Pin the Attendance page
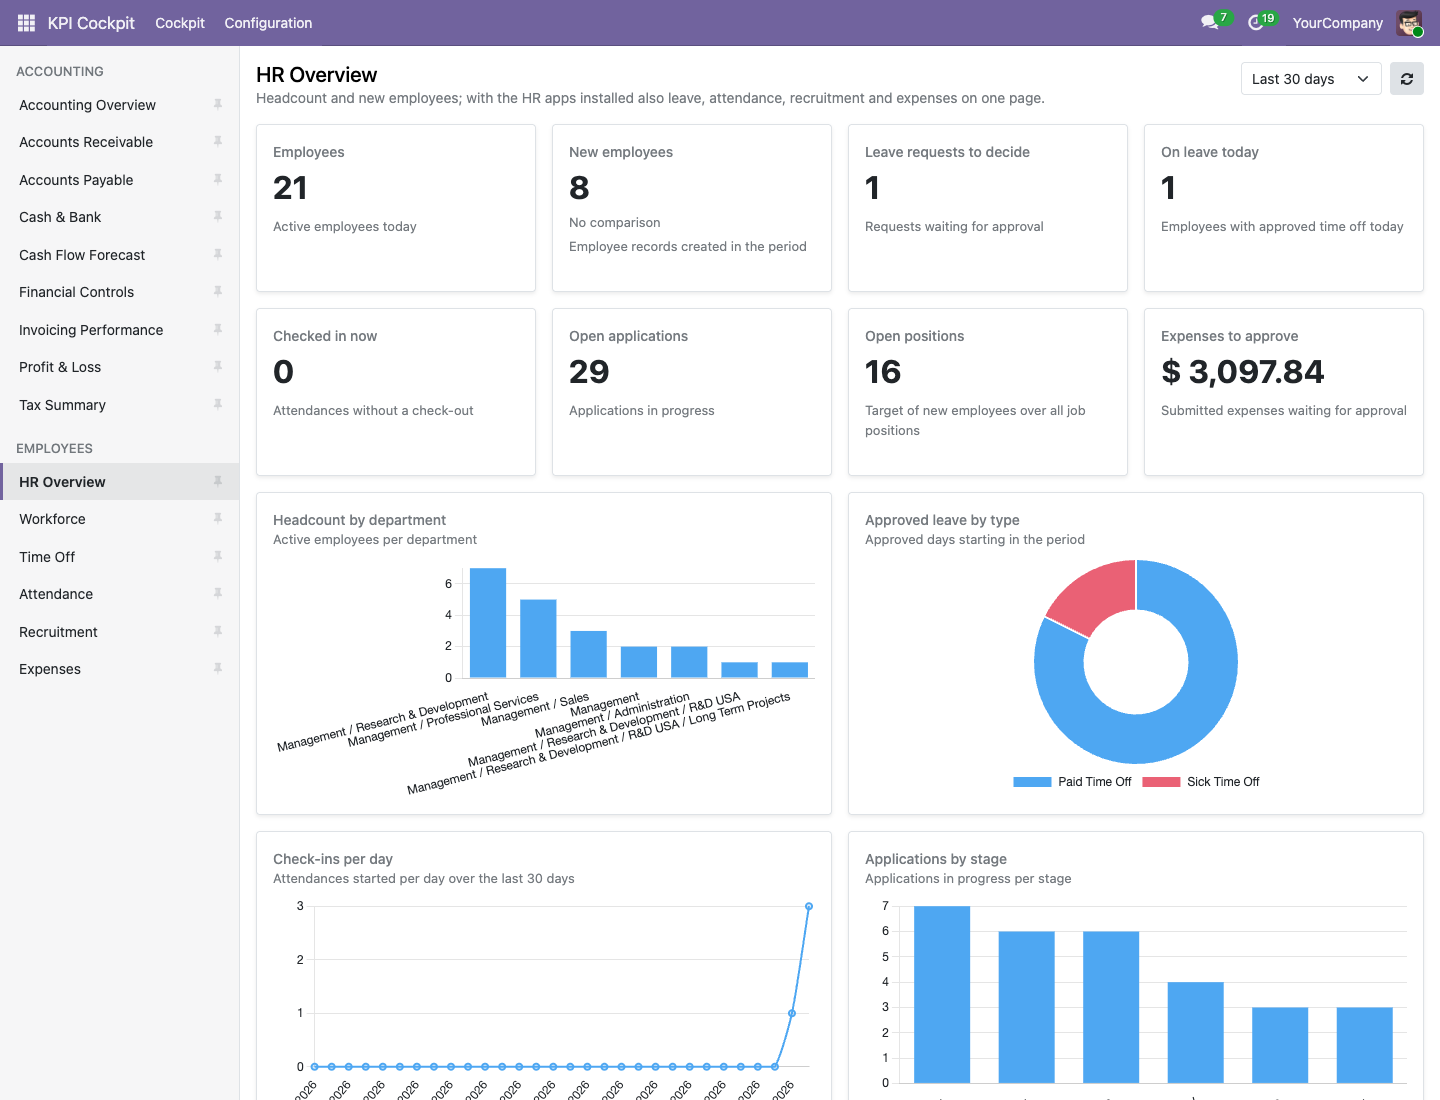1440x1100 pixels. point(218,594)
